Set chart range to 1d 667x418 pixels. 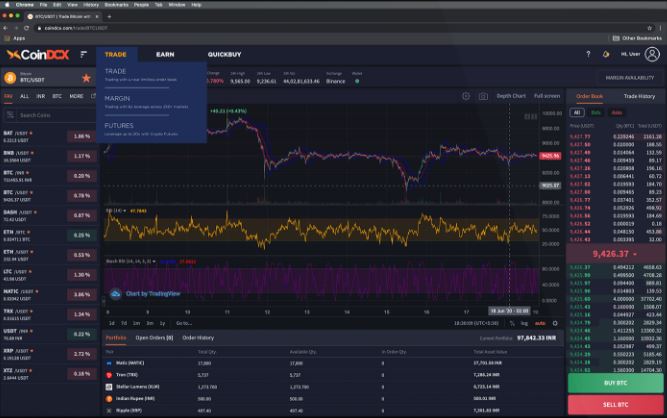(111, 323)
